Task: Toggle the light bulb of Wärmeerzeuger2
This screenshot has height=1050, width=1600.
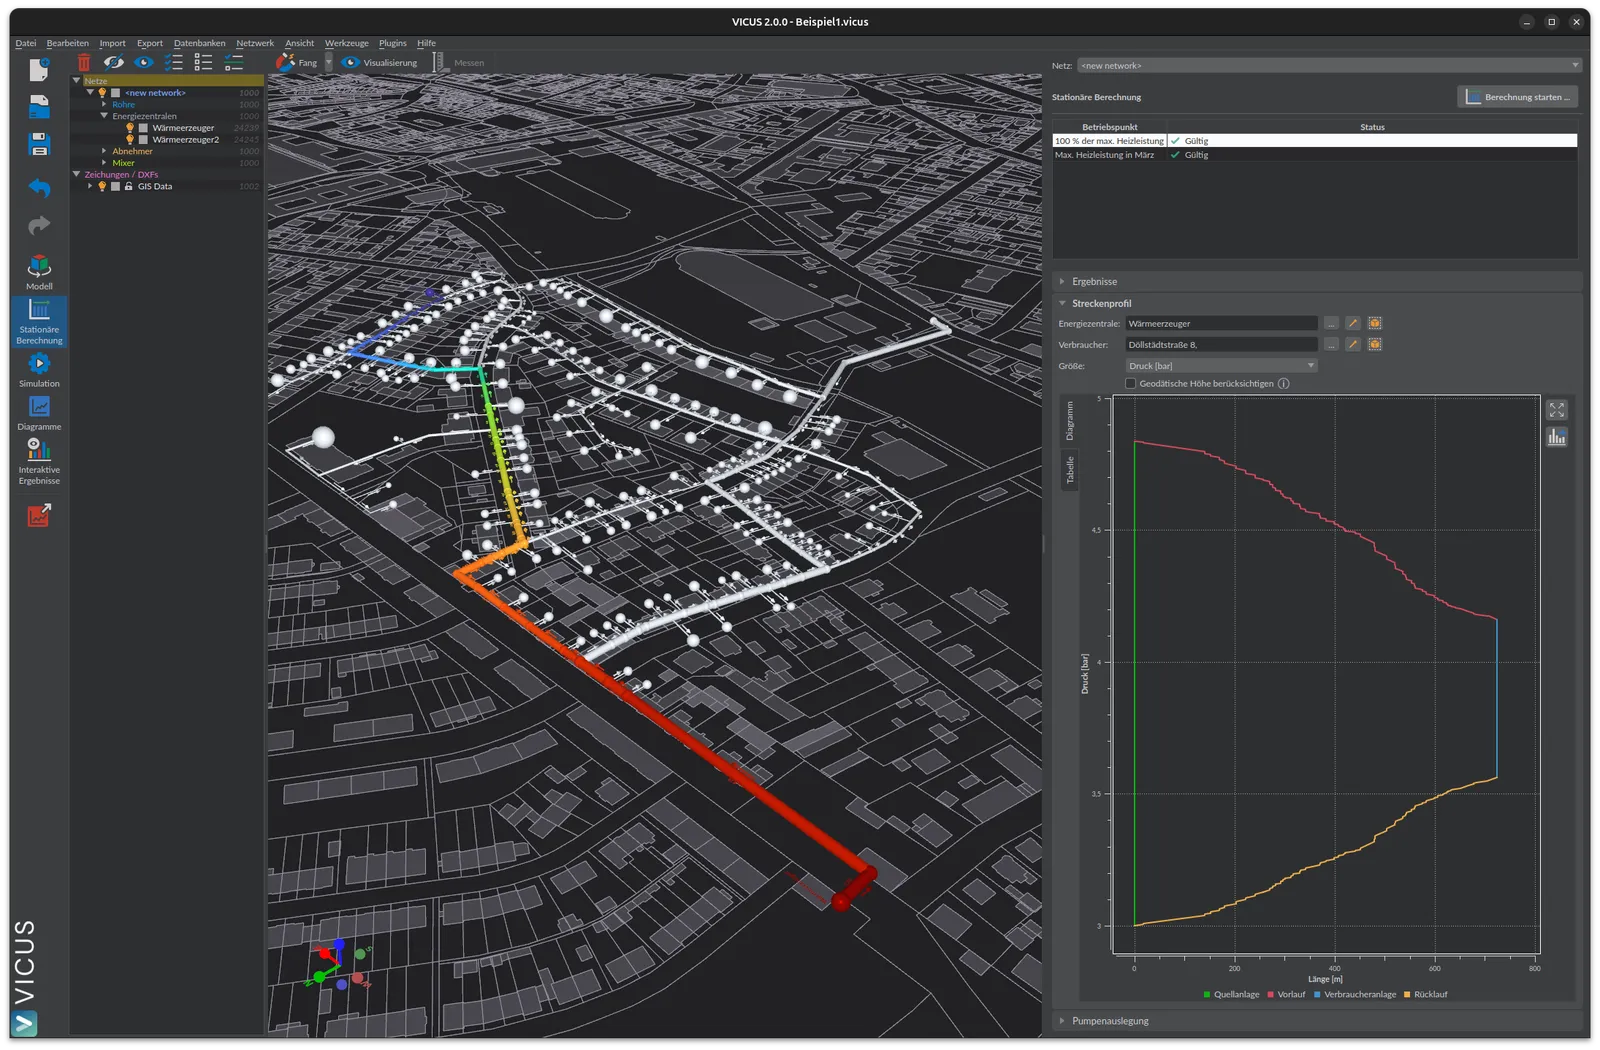Action: pos(129,139)
